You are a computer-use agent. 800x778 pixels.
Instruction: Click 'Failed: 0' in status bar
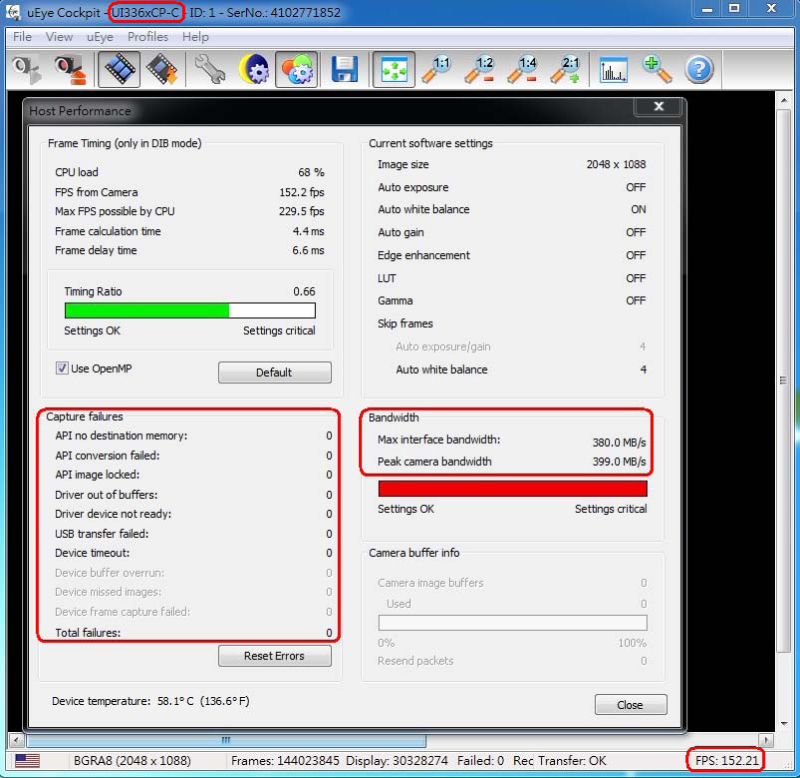[480, 761]
